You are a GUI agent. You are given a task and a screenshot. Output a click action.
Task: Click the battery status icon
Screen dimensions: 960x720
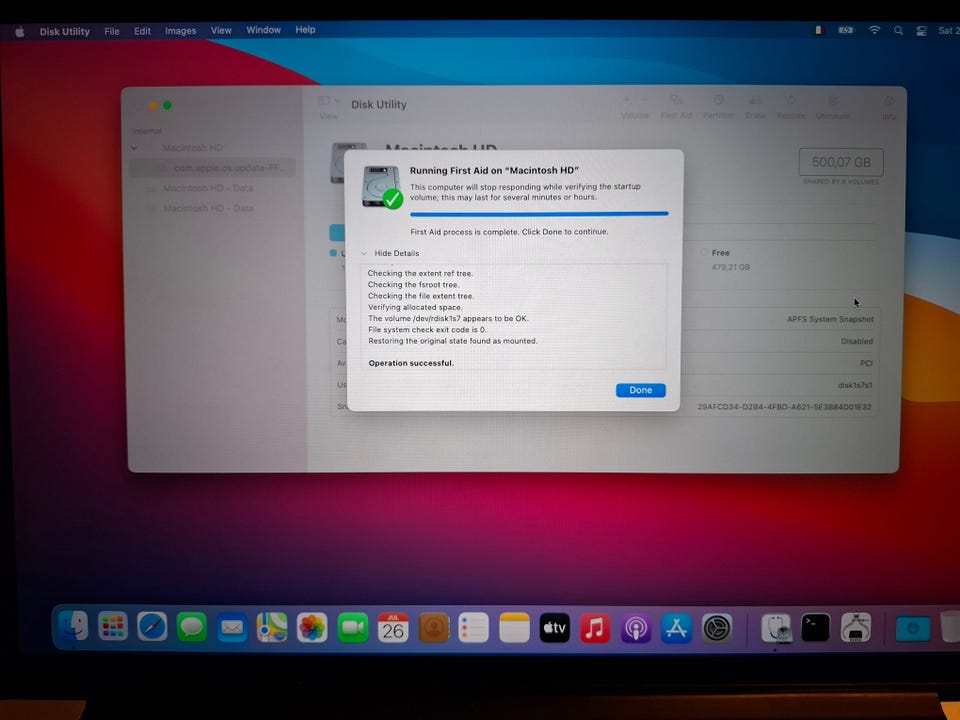pyautogui.click(x=846, y=30)
